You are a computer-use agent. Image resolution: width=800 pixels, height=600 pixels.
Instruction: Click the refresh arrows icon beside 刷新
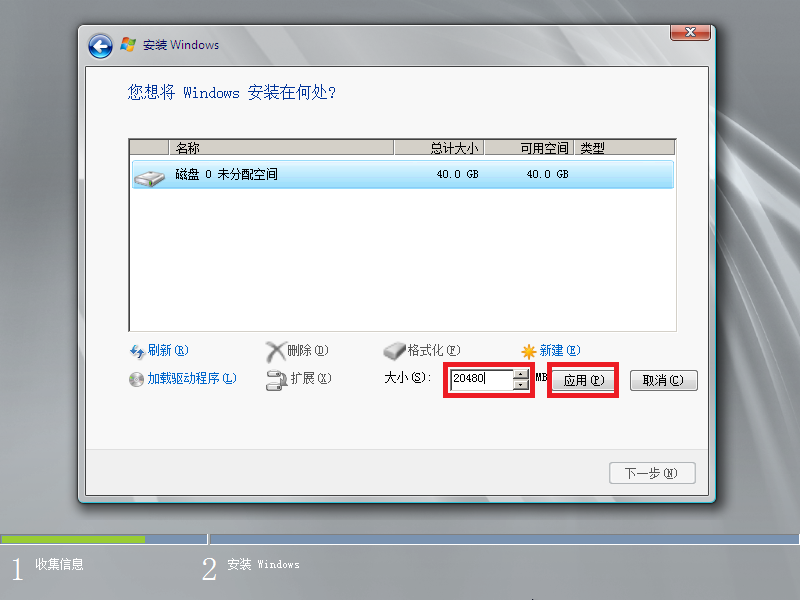point(137,351)
